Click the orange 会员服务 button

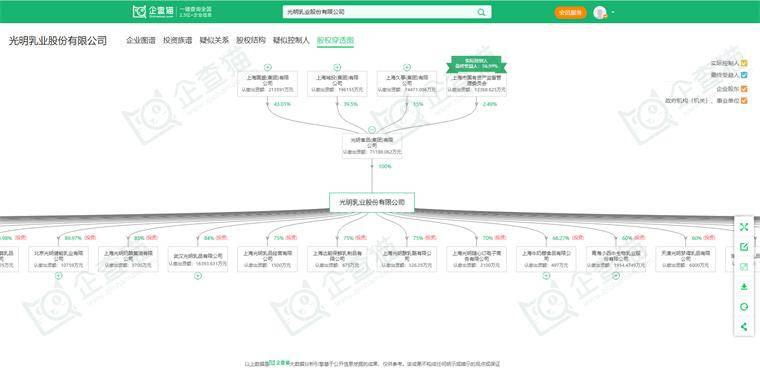[x=570, y=13]
